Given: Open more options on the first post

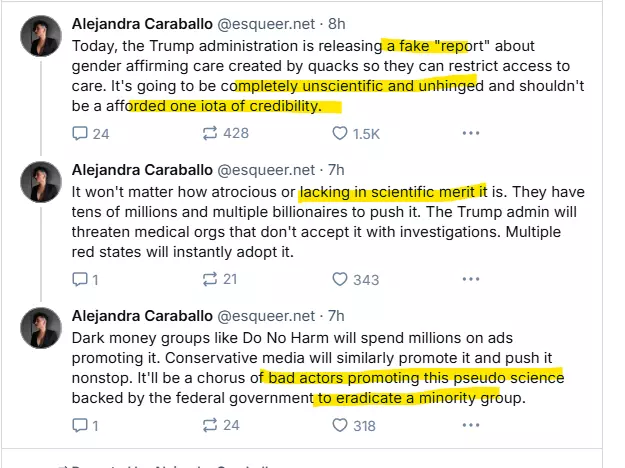Looking at the screenshot, I should 471,134.
